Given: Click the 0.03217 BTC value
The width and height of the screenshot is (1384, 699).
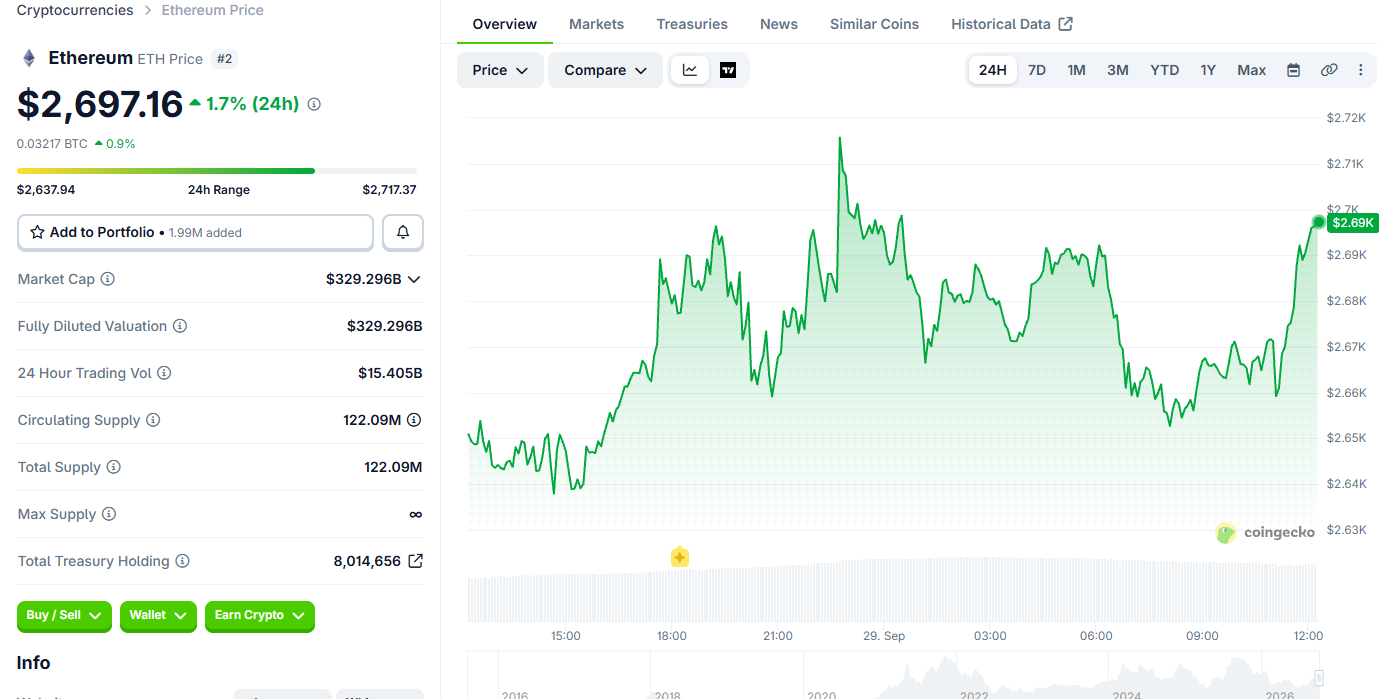Looking at the screenshot, I should tap(52, 144).
